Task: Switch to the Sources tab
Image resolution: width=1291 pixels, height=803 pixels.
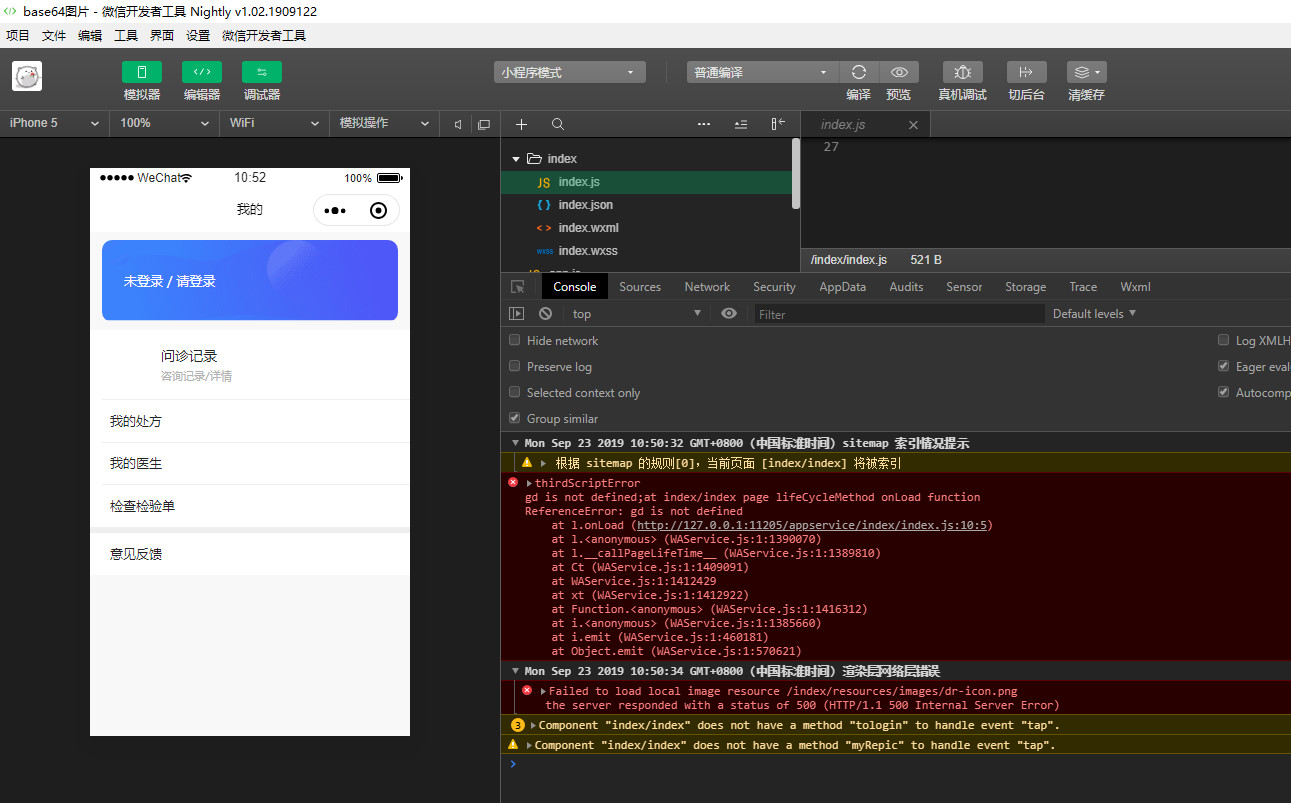Action: click(640, 287)
